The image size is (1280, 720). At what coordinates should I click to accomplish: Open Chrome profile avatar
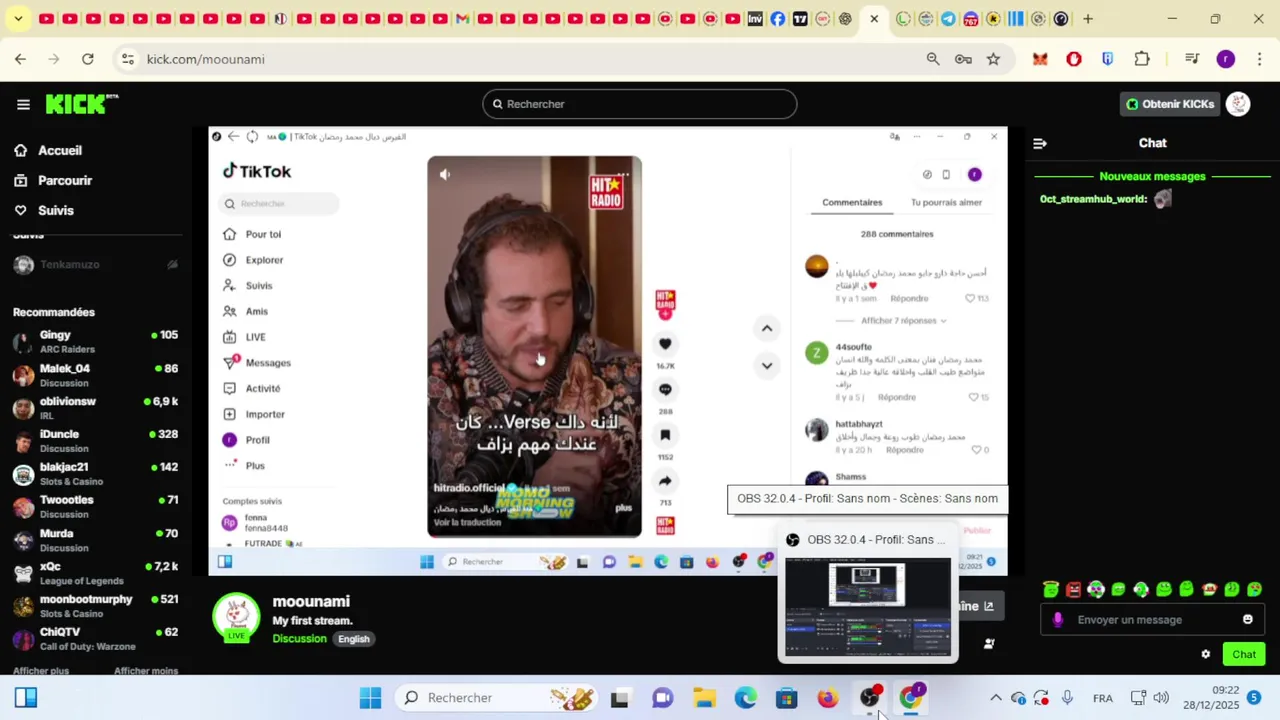[1226, 59]
